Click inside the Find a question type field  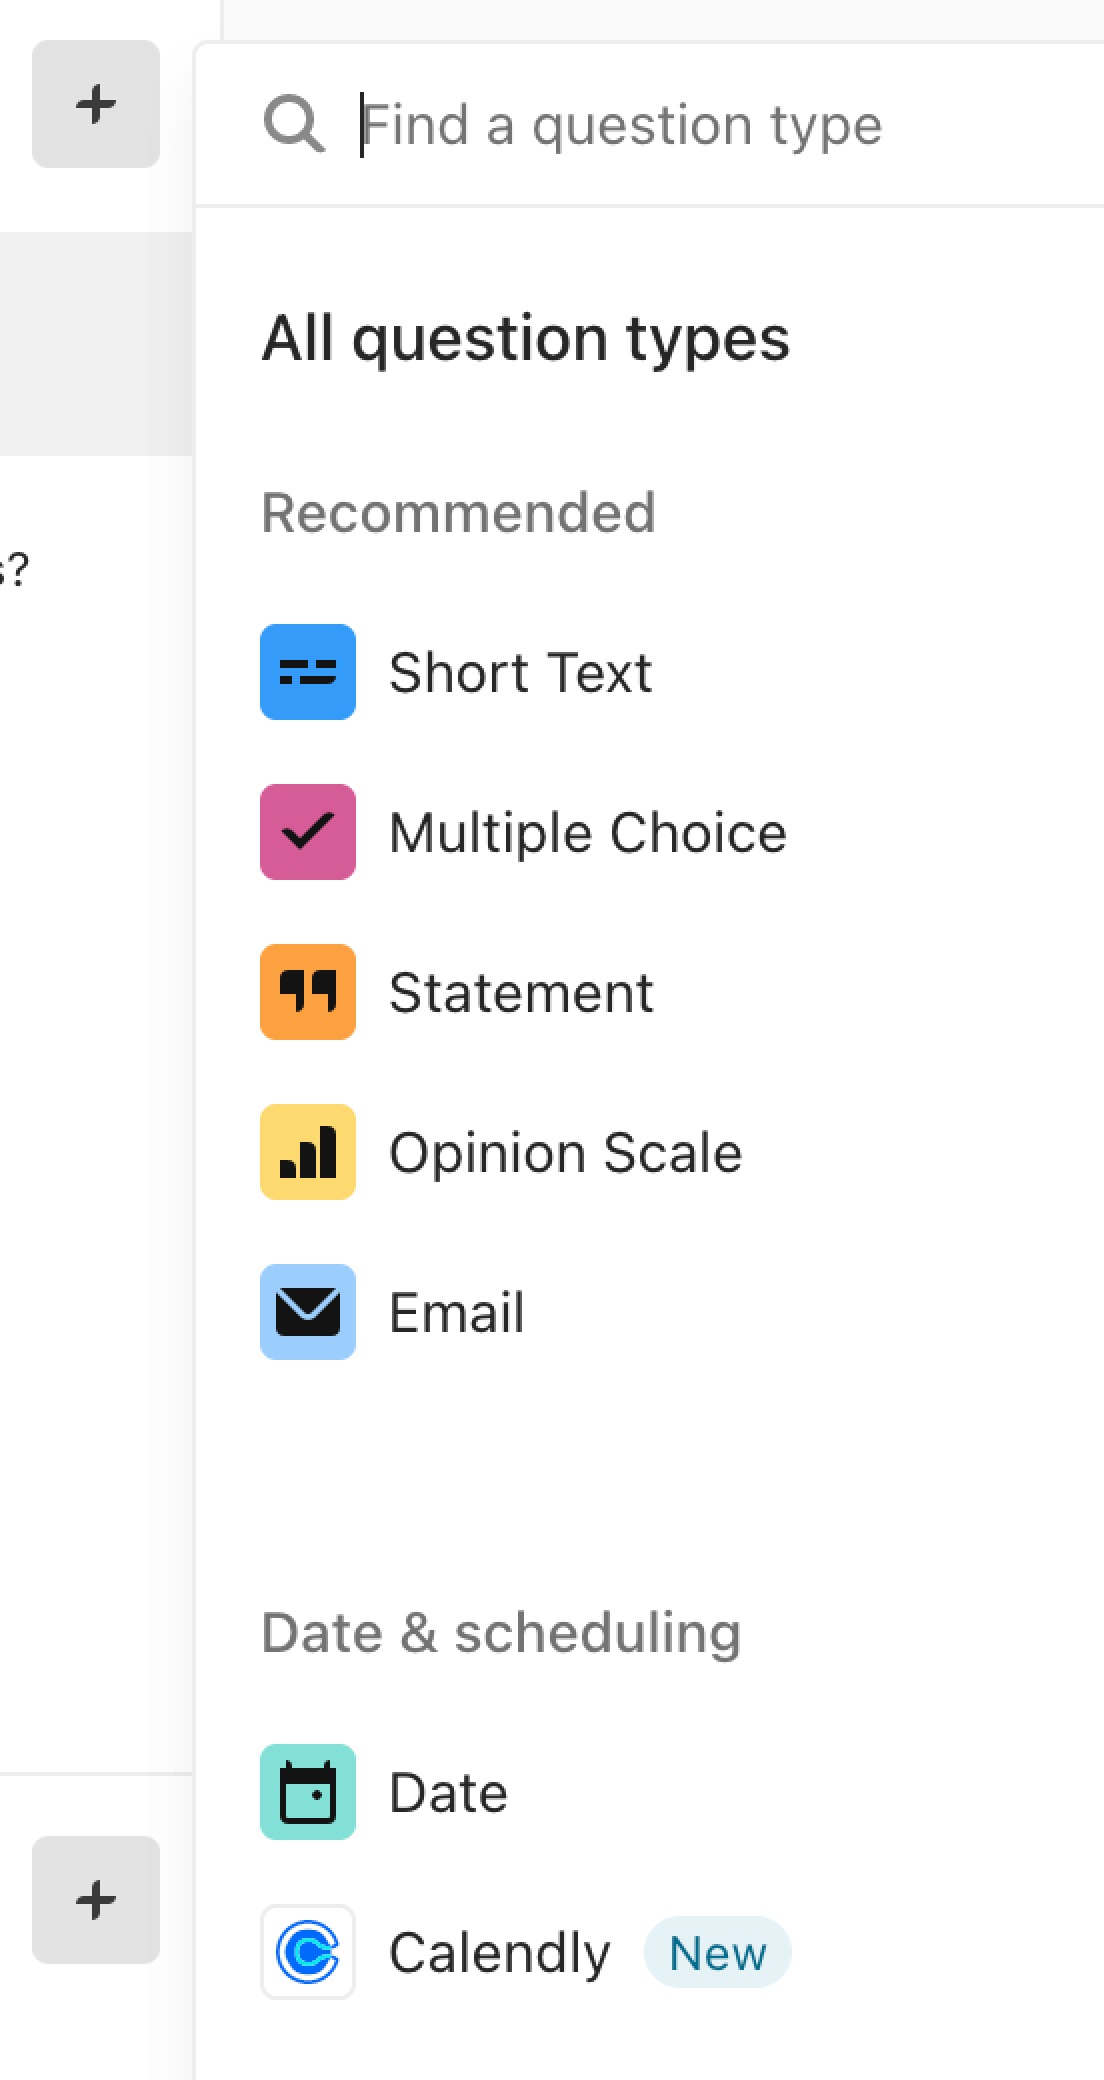coord(620,123)
